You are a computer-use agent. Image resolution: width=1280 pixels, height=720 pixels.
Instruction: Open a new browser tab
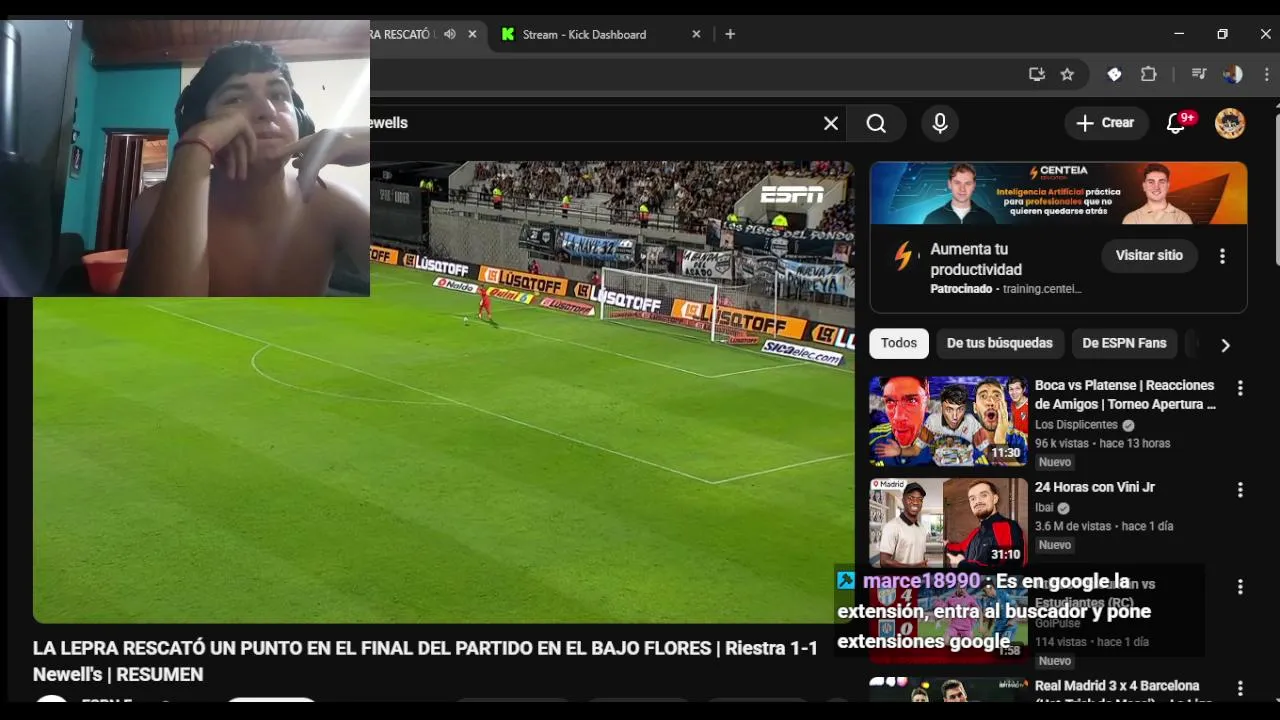tap(730, 34)
